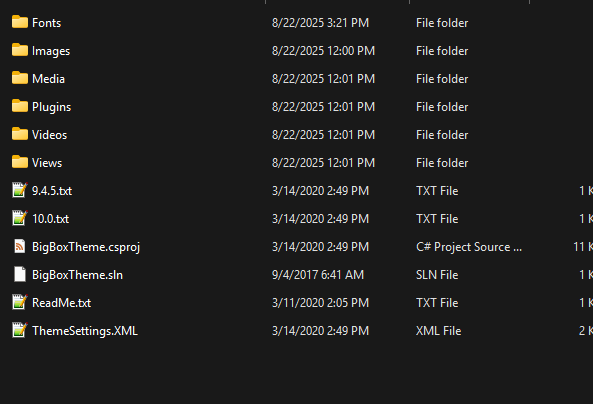Select the blank BigBoxTheme.sln file icon

pos(20,274)
